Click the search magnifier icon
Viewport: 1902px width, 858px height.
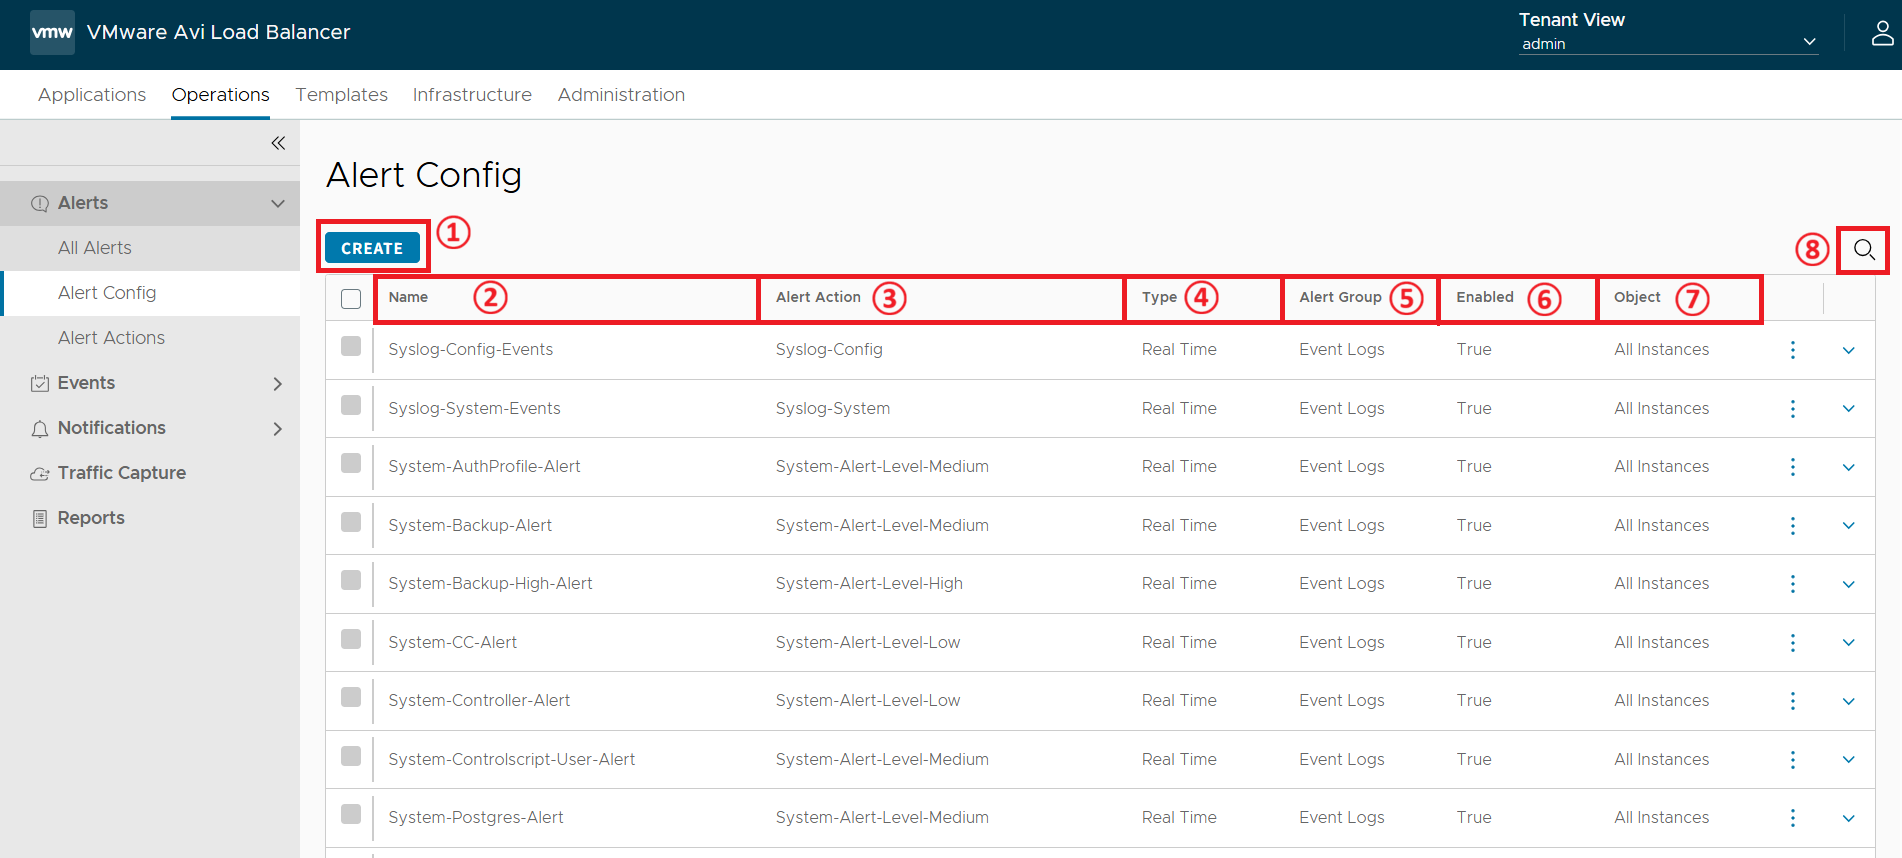click(1864, 249)
